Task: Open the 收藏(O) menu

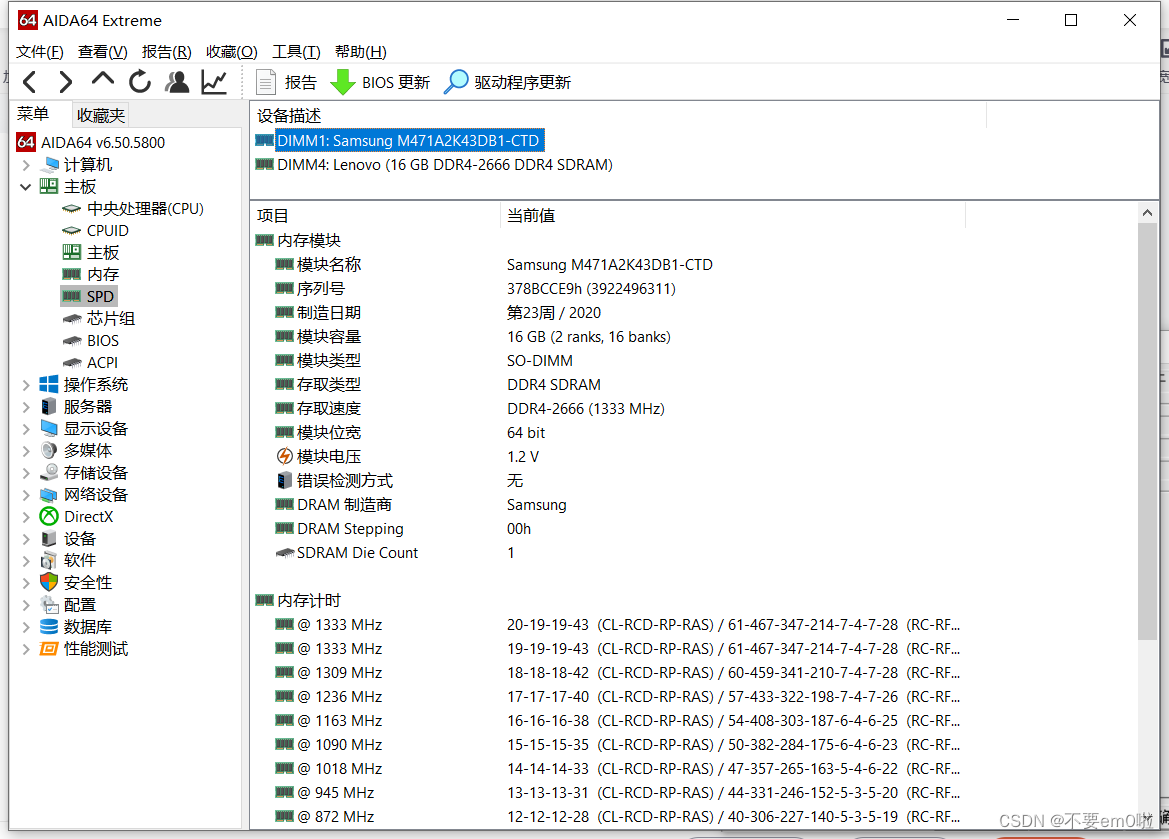Action: (232, 51)
